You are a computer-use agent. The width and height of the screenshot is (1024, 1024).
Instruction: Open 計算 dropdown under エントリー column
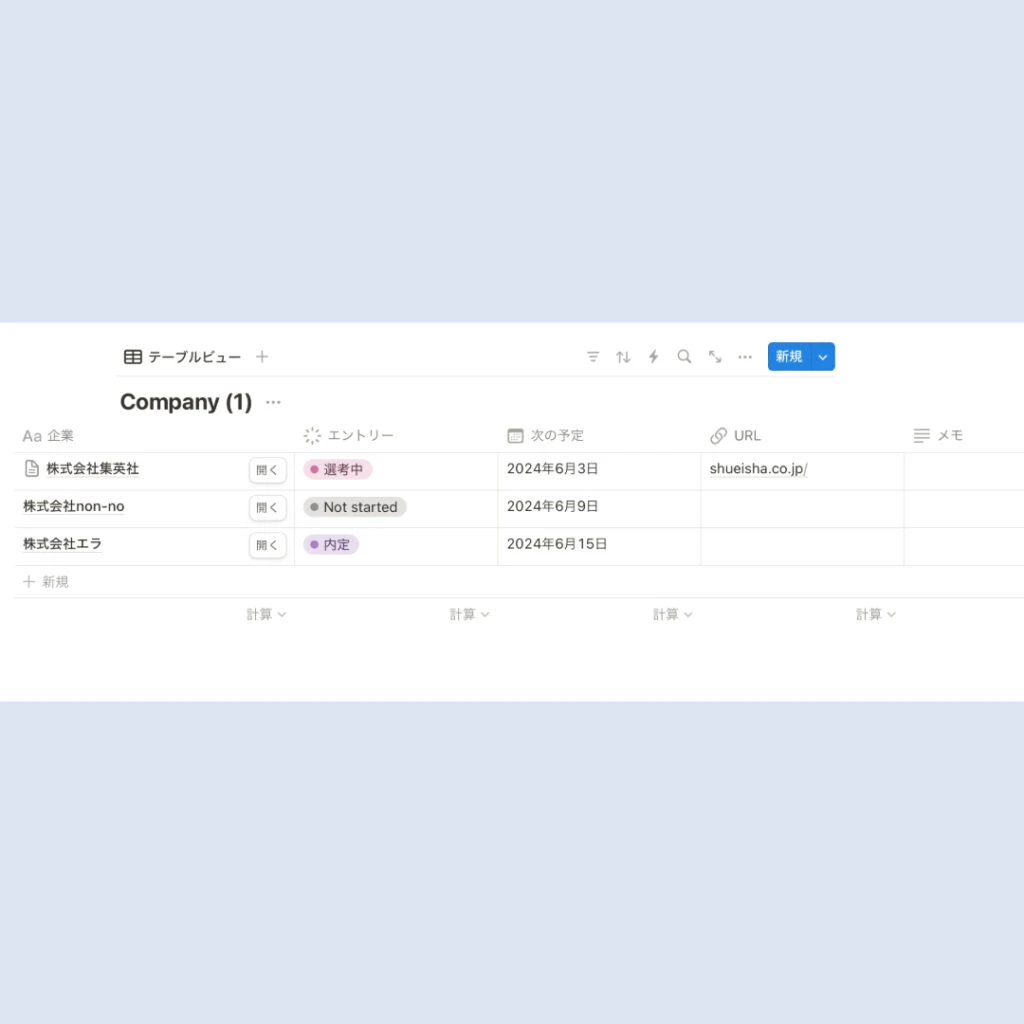coord(470,615)
